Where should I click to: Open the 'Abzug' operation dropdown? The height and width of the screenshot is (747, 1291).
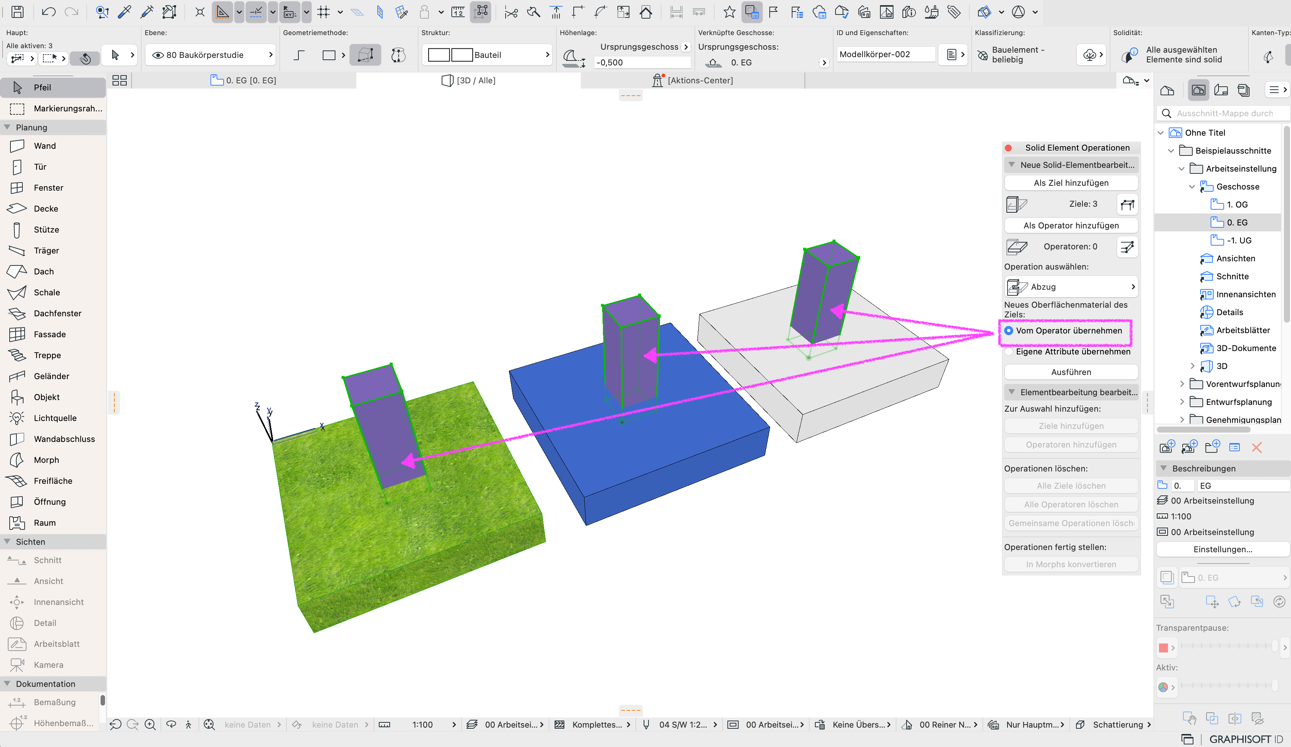[x=1071, y=287]
